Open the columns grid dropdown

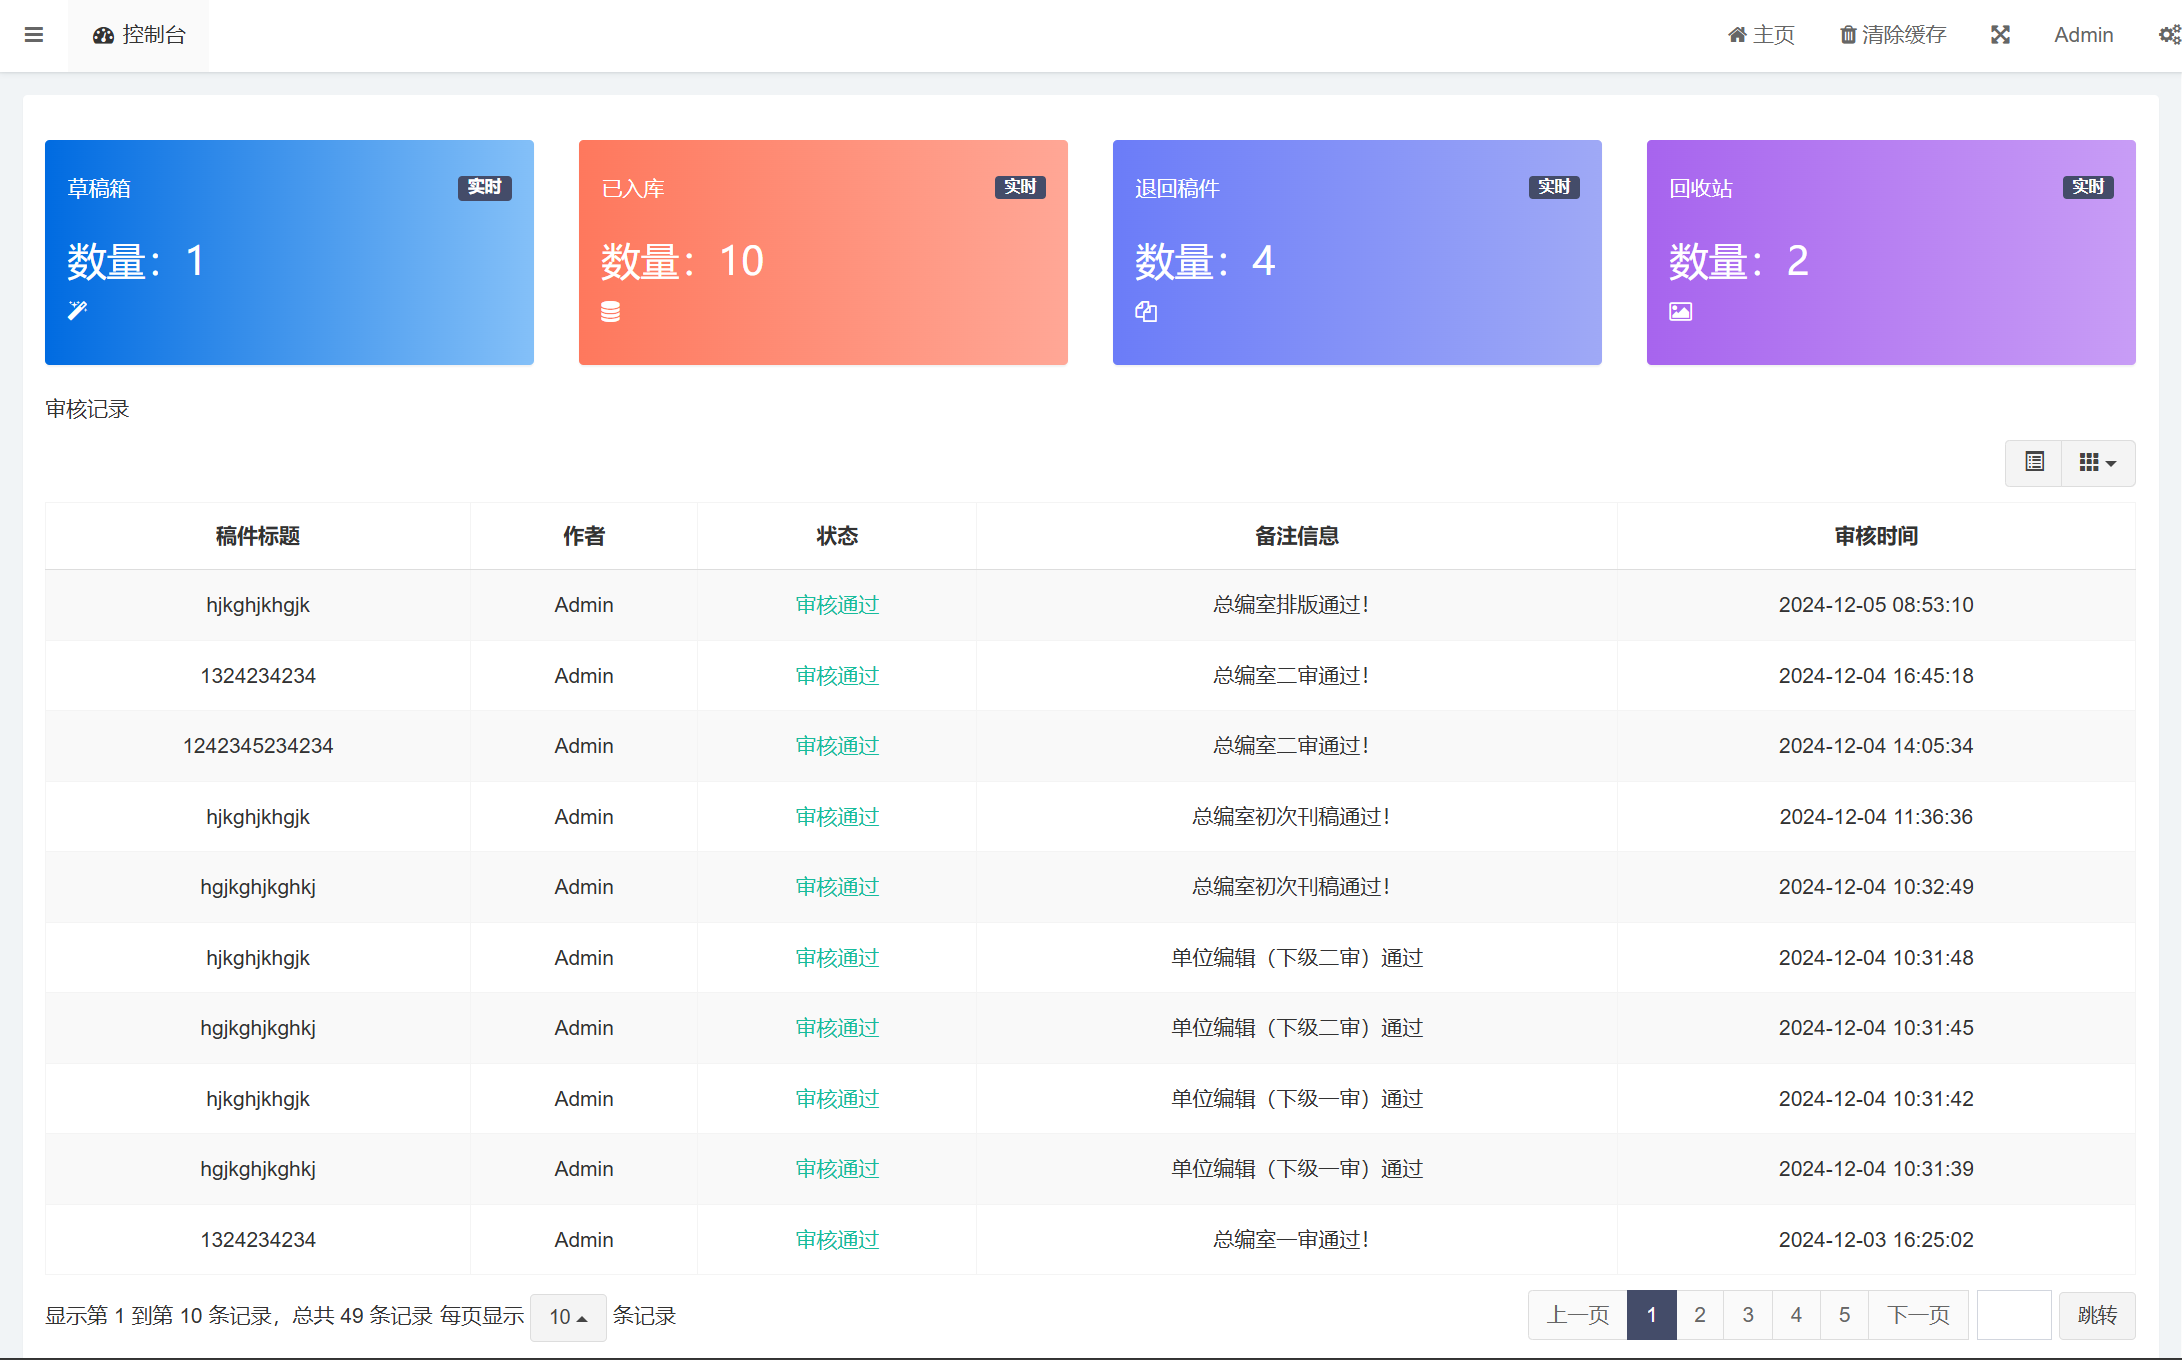click(x=2098, y=463)
